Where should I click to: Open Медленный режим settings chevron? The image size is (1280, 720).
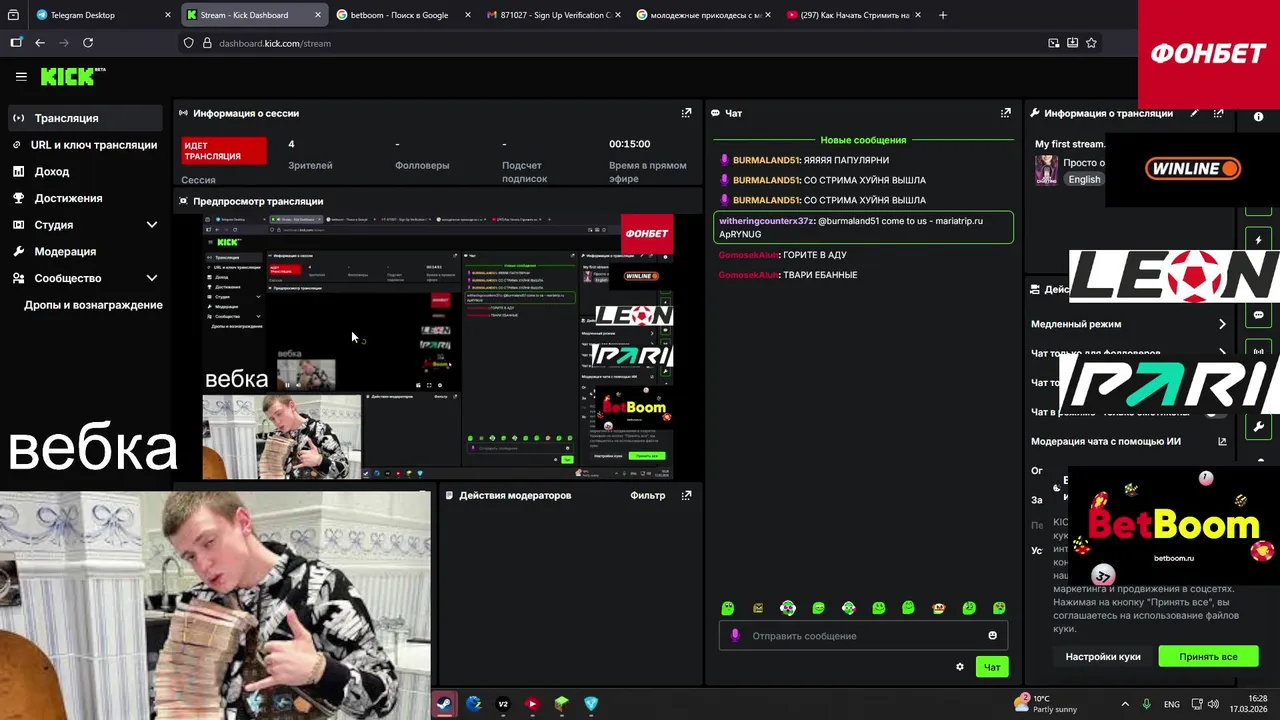tap(1222, 324)
